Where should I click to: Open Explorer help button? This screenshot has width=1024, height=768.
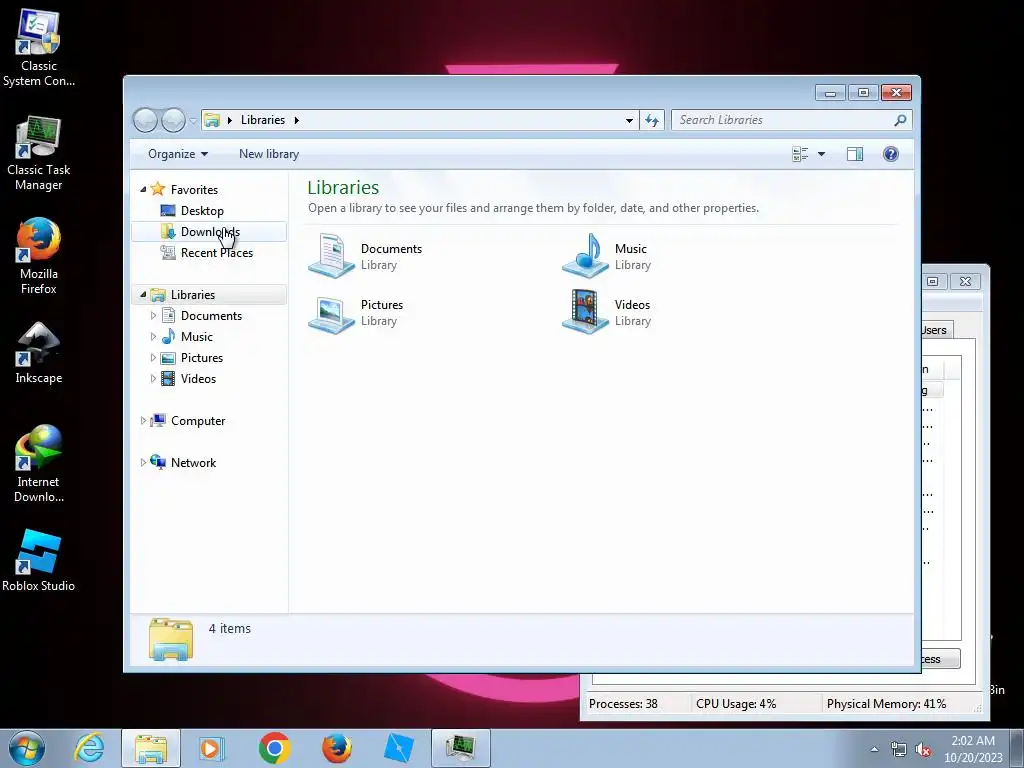click(891, 154)
